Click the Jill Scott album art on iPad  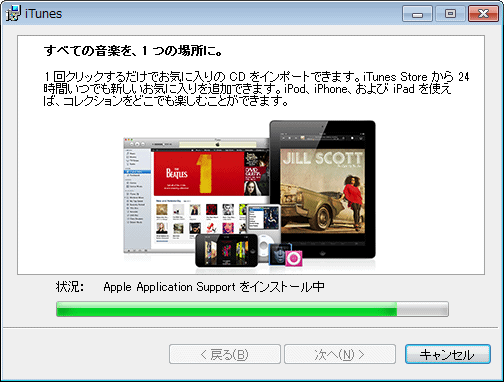[322, 191]
